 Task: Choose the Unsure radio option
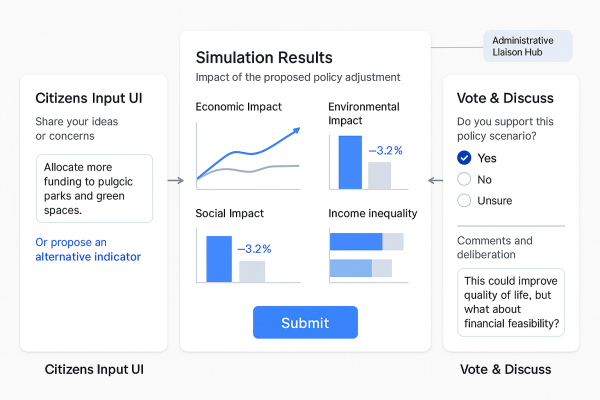pos(464,200)
